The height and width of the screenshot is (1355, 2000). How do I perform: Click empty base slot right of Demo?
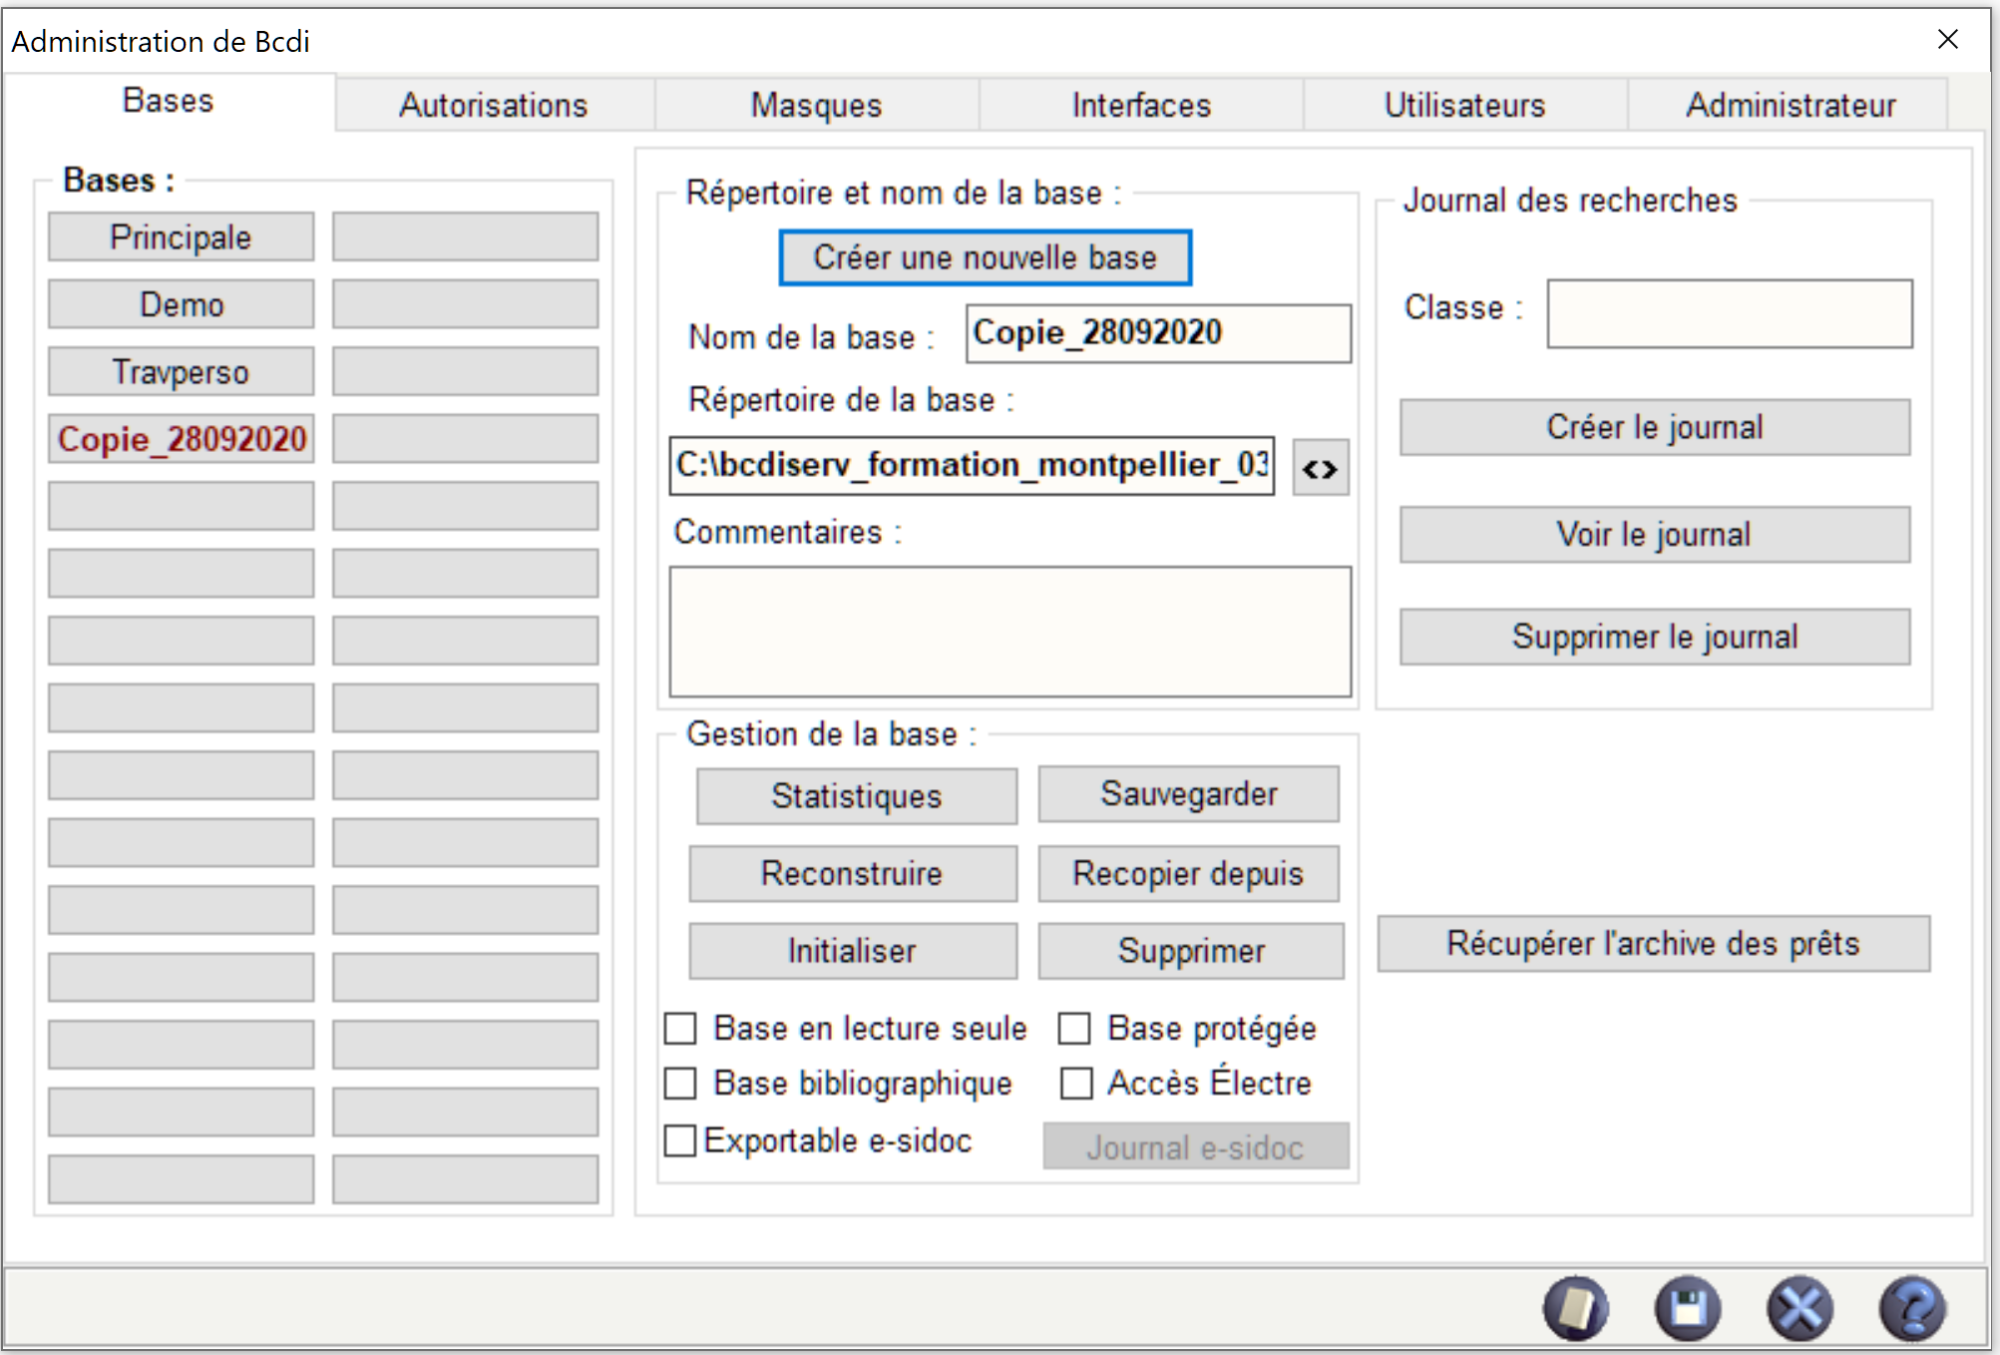click(x=465, y=304)
